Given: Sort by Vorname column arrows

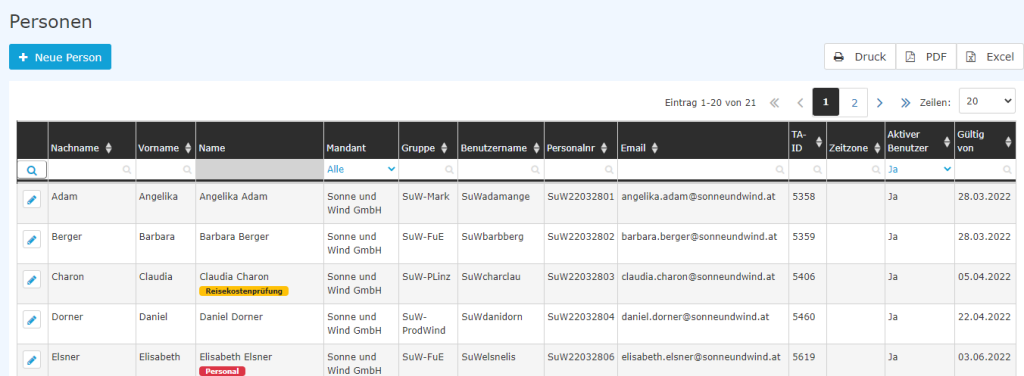Looking at the screenshot, I should 189,148.
